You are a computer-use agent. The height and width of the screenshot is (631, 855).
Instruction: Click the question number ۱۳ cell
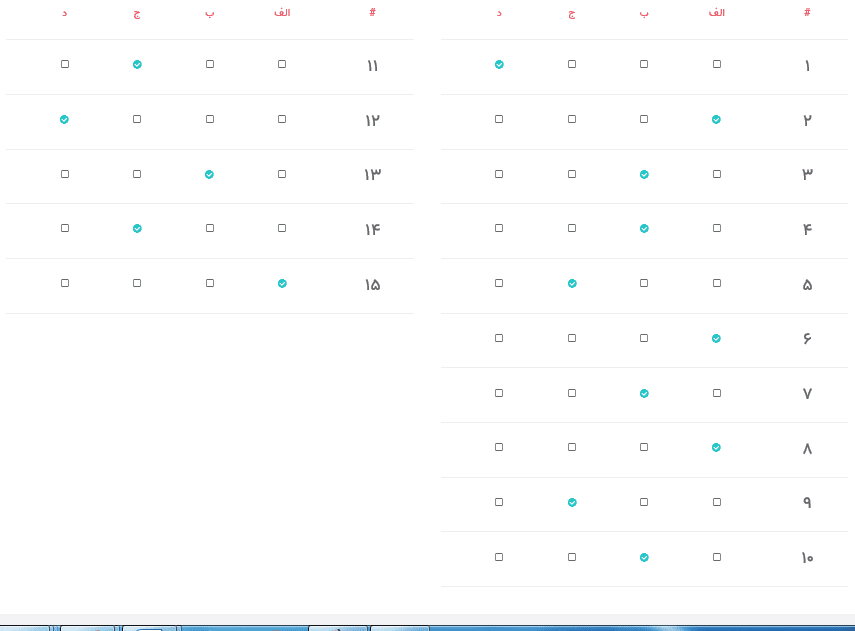click(372, 175)
